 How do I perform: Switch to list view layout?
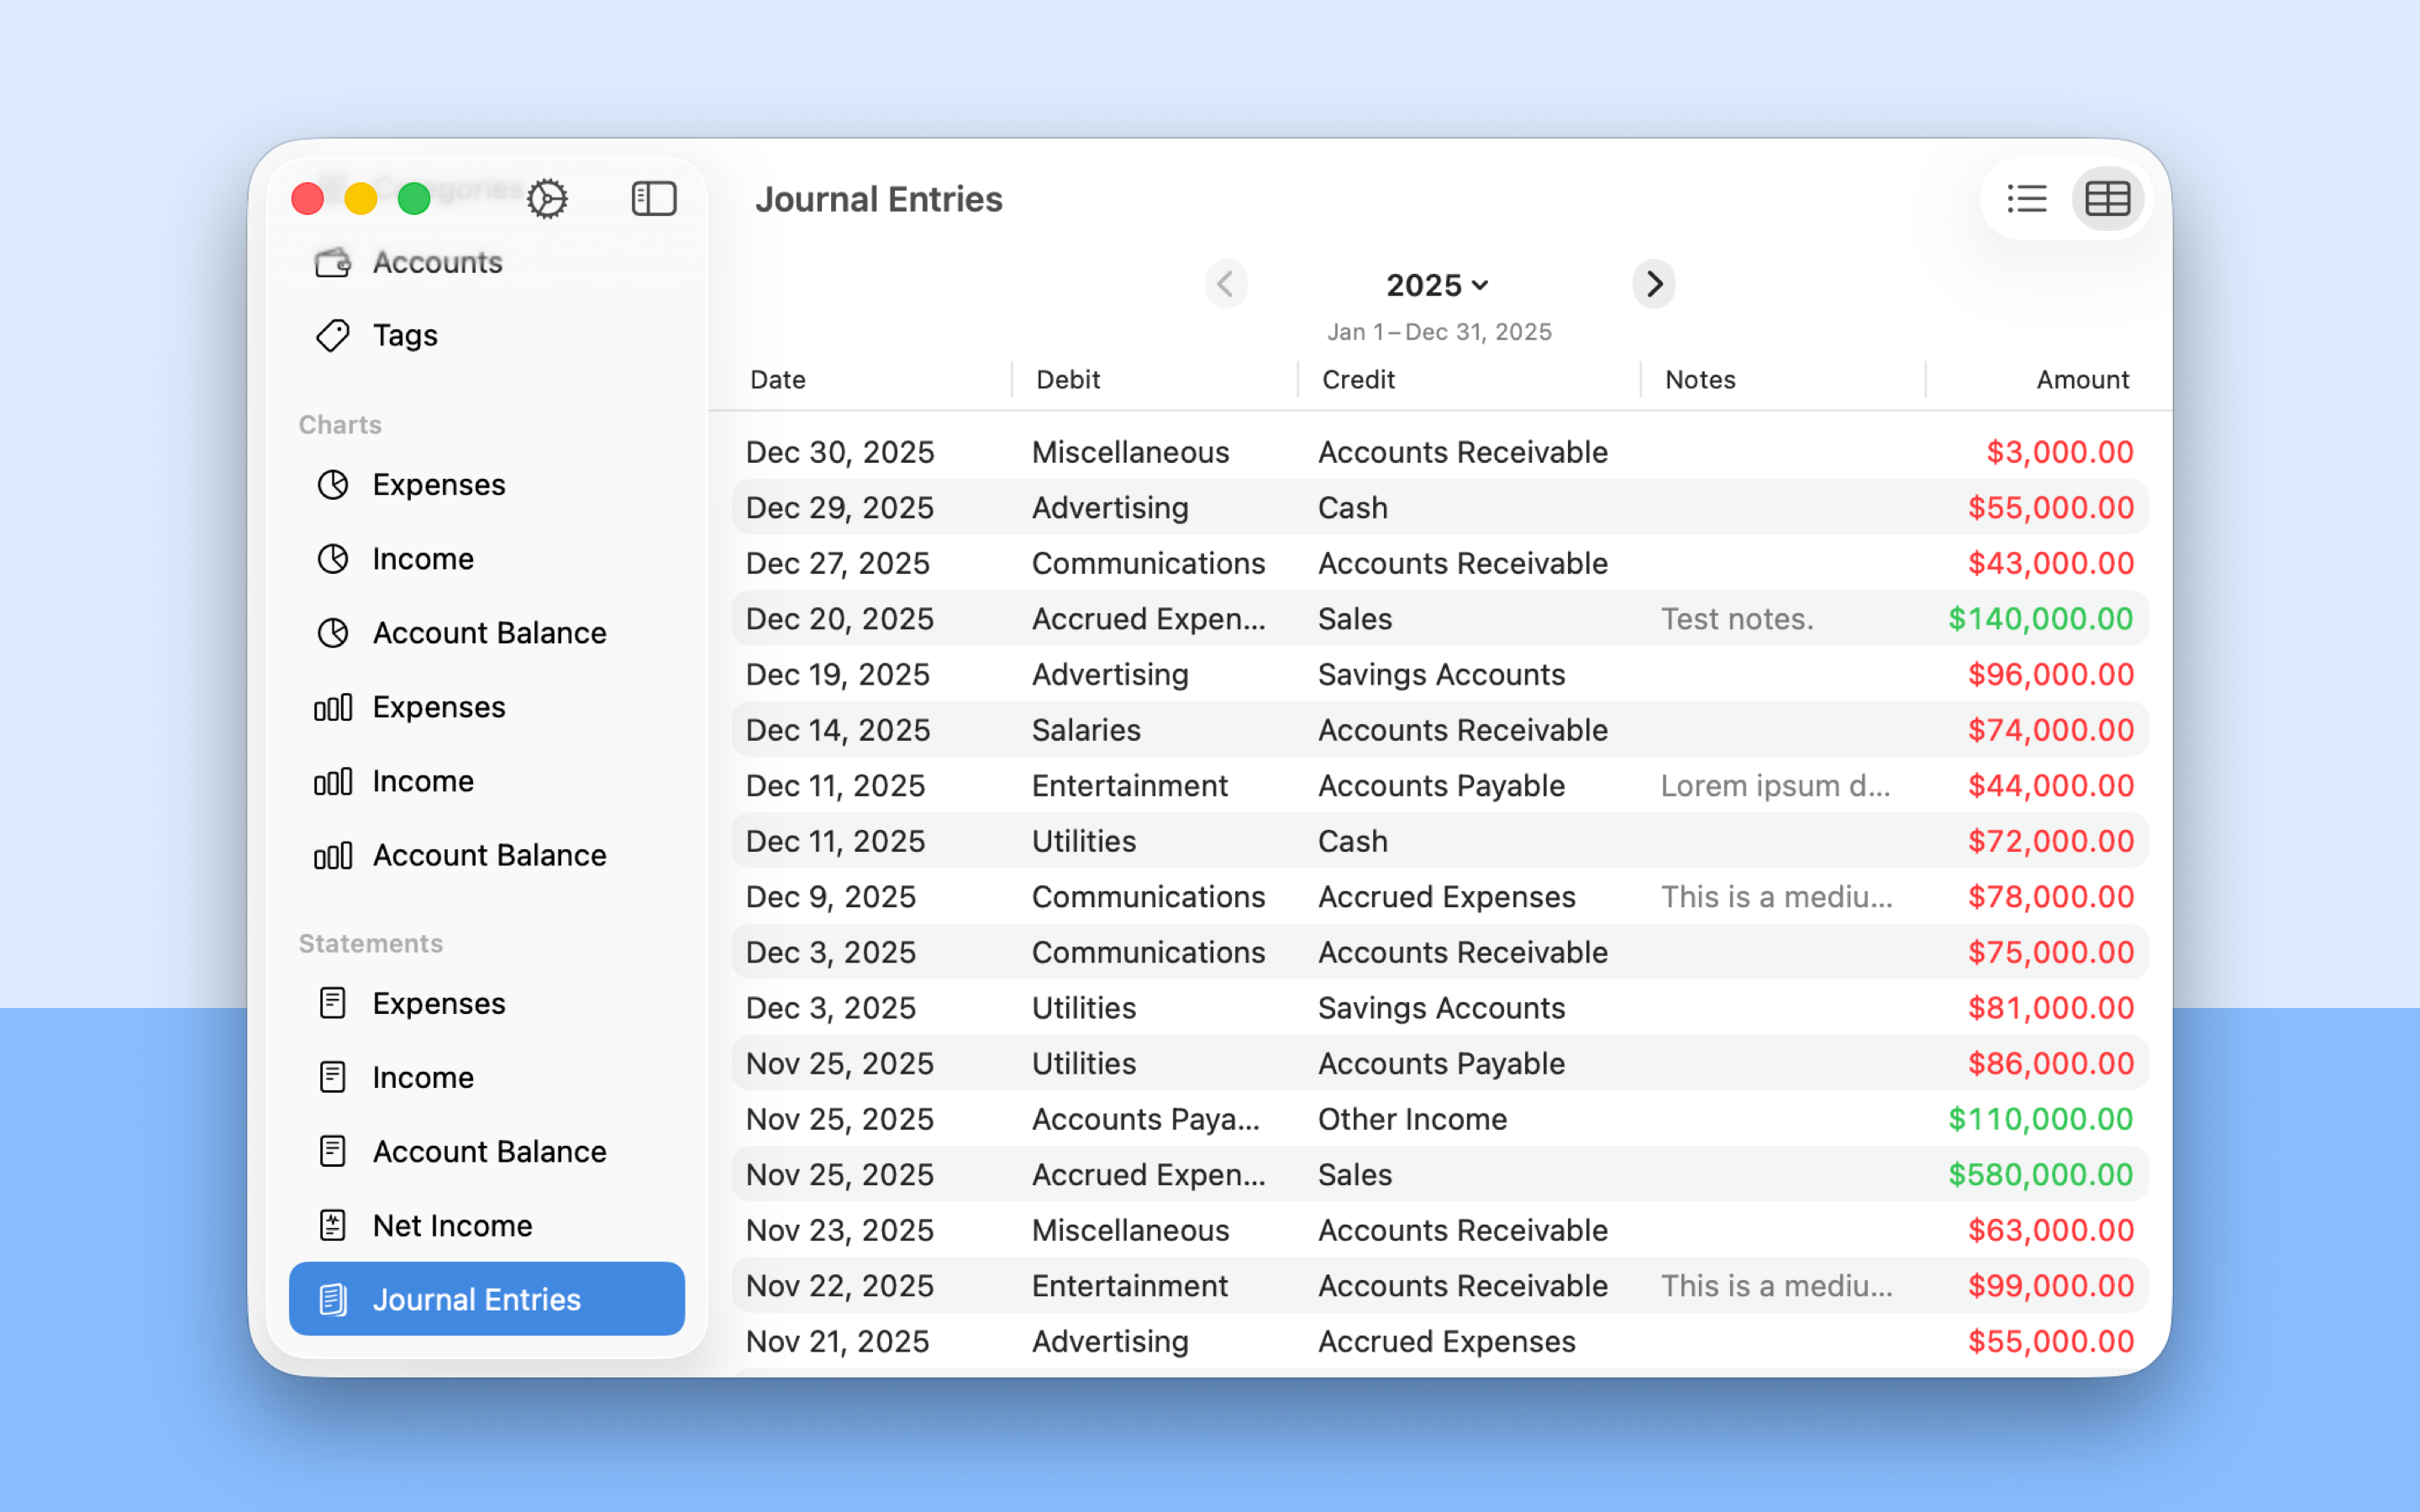pos(2026,199)
